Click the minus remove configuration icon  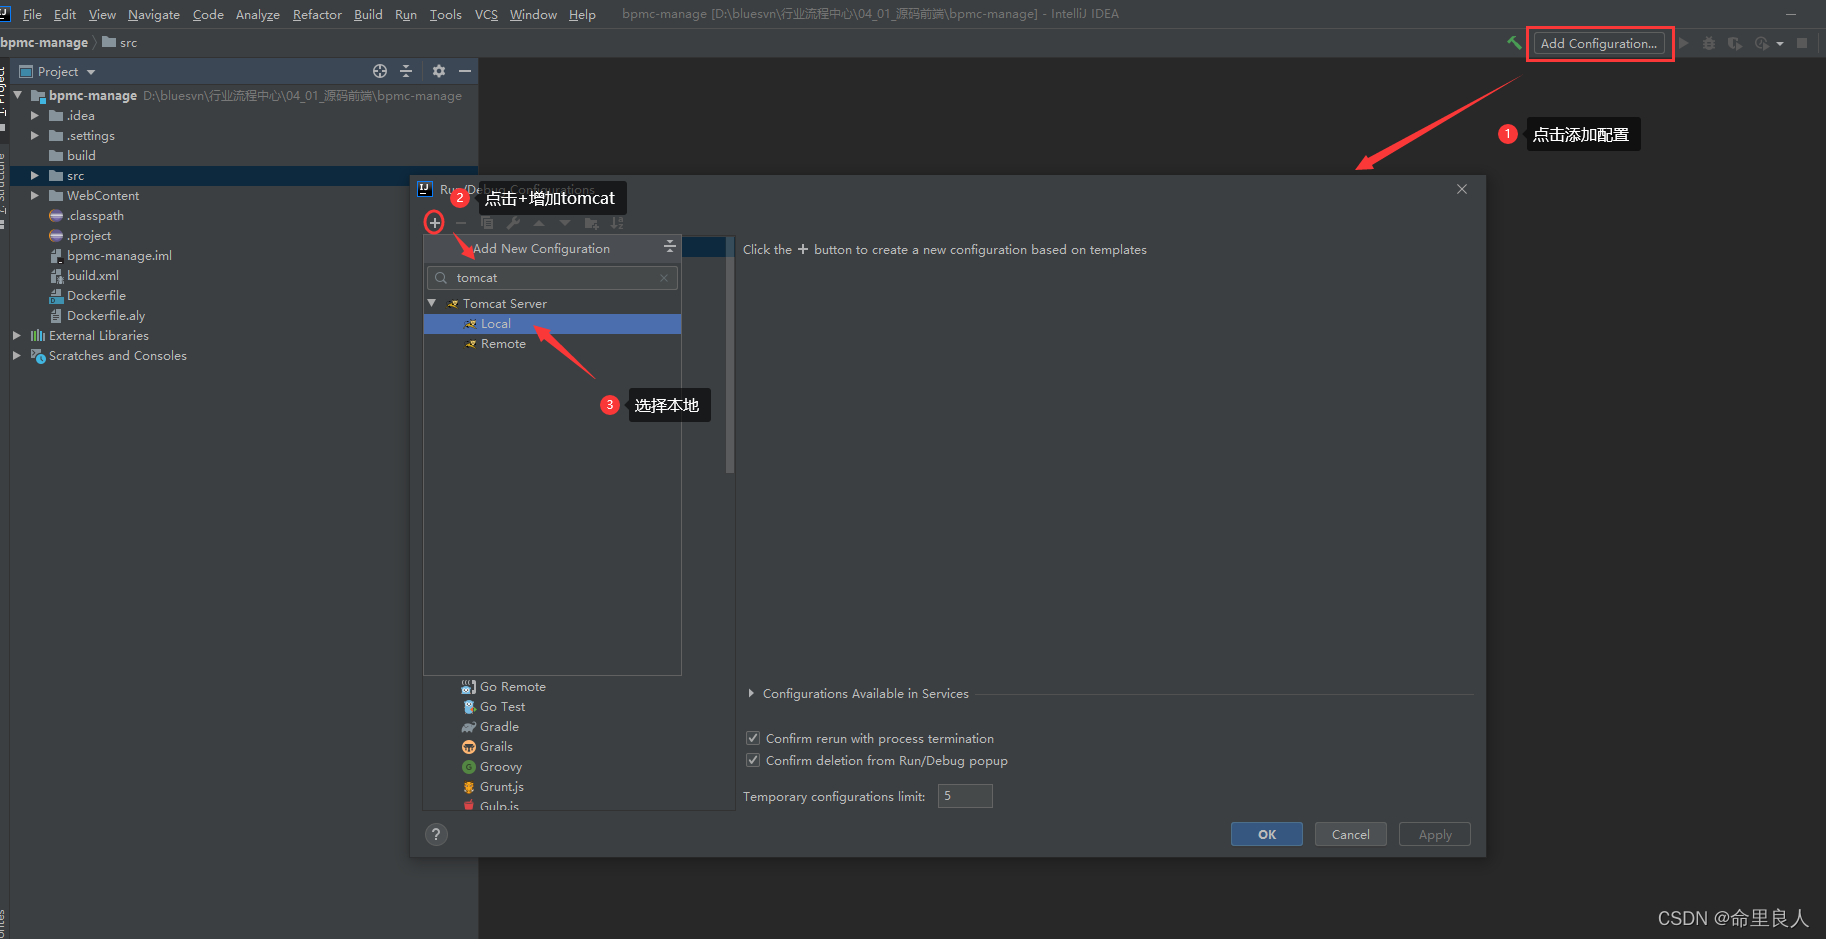(x=461, y=223)
